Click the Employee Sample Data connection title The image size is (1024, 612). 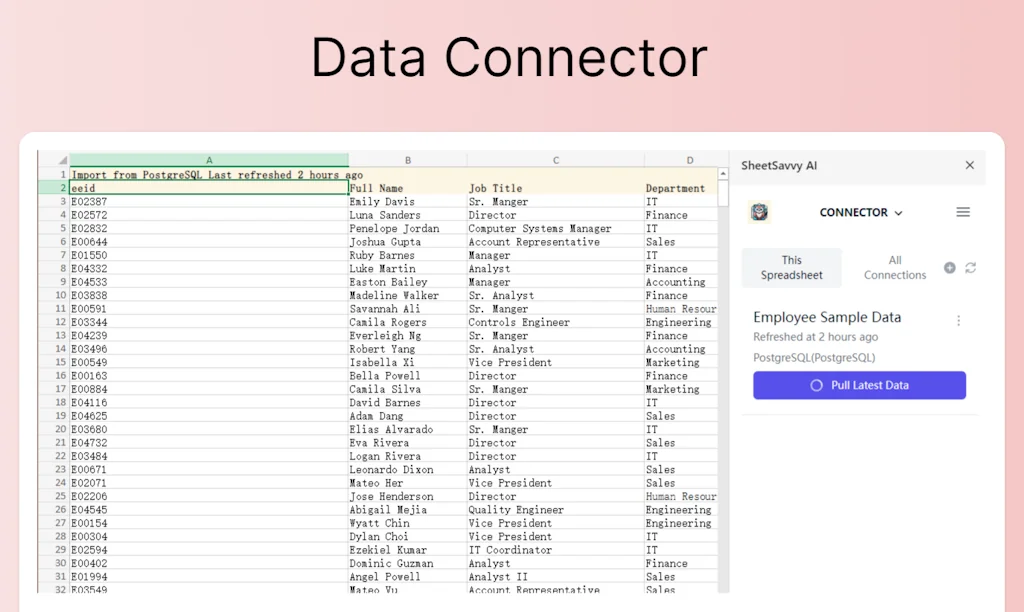click(829, 317)
